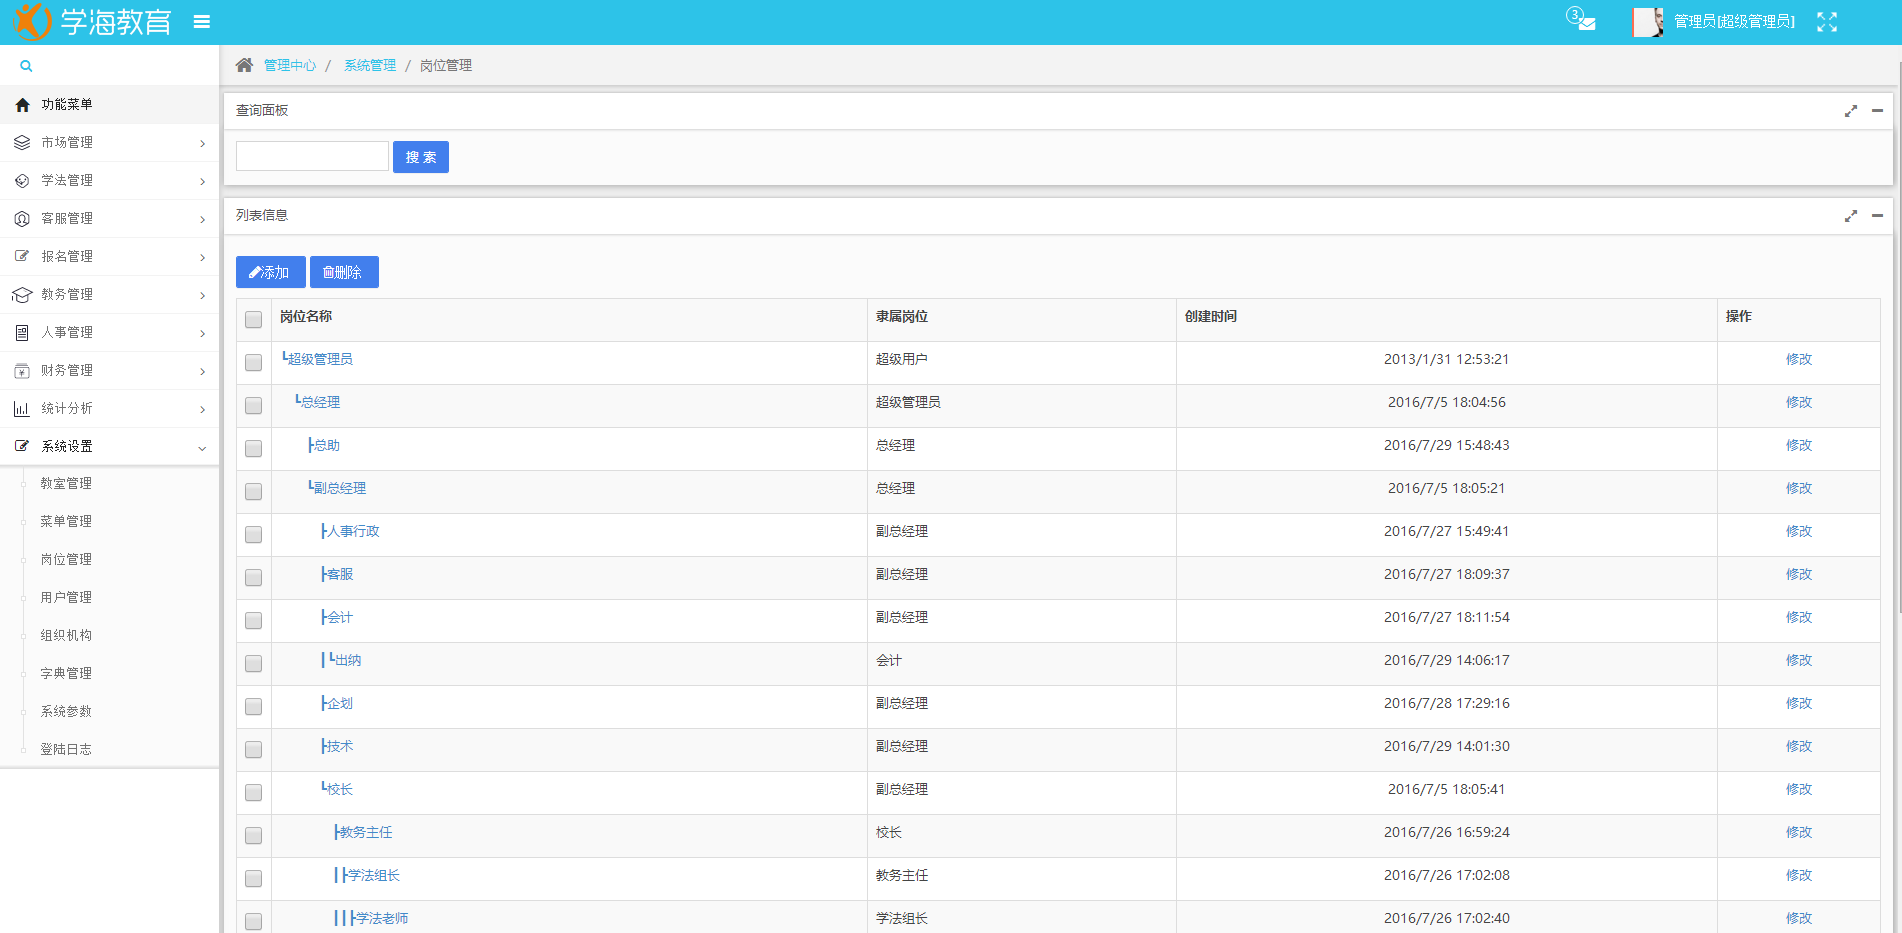Click the administrator avatar picture
Viewport: 1902px width, 933px height.
[x=1647, y=22]
